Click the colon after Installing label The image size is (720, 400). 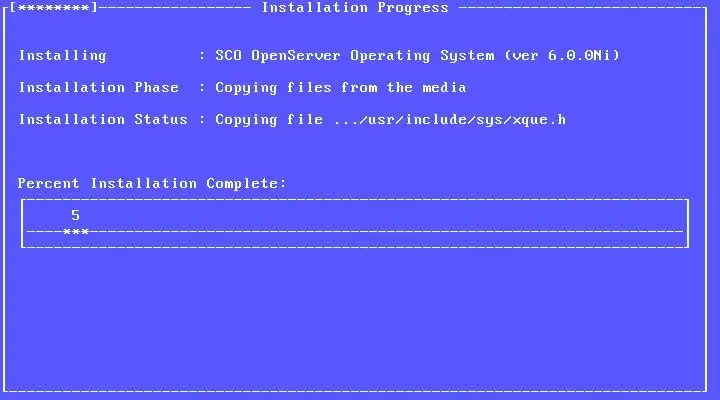tap(202, 56)
